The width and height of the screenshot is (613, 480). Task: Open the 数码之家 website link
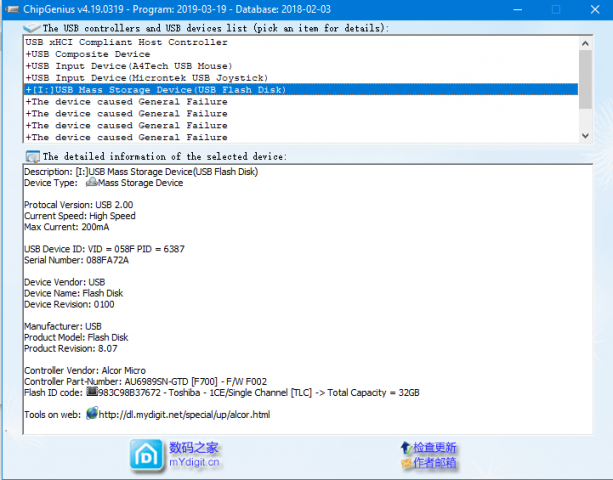[x=194, y=447]
